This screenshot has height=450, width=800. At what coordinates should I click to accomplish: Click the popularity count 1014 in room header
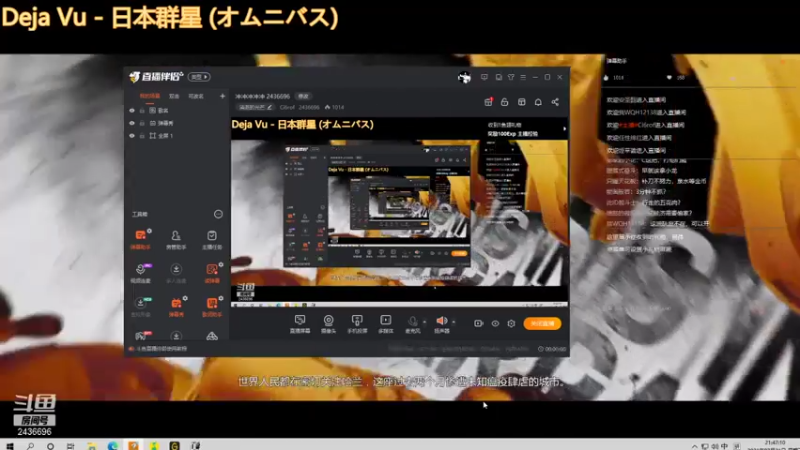(335, 107)
